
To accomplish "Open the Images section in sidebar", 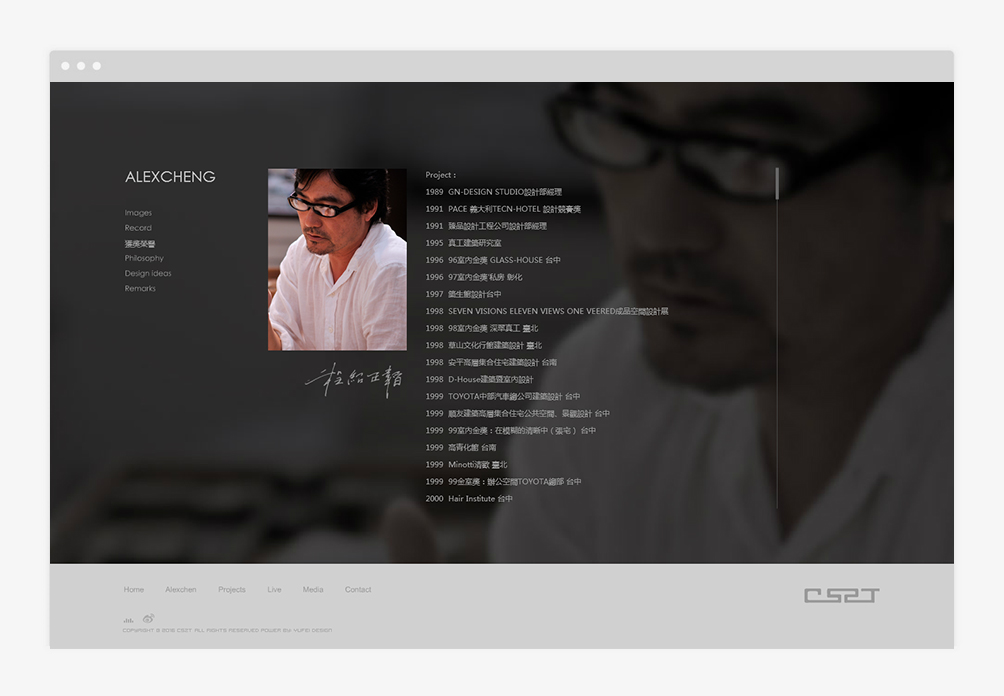I will point(138,213).
